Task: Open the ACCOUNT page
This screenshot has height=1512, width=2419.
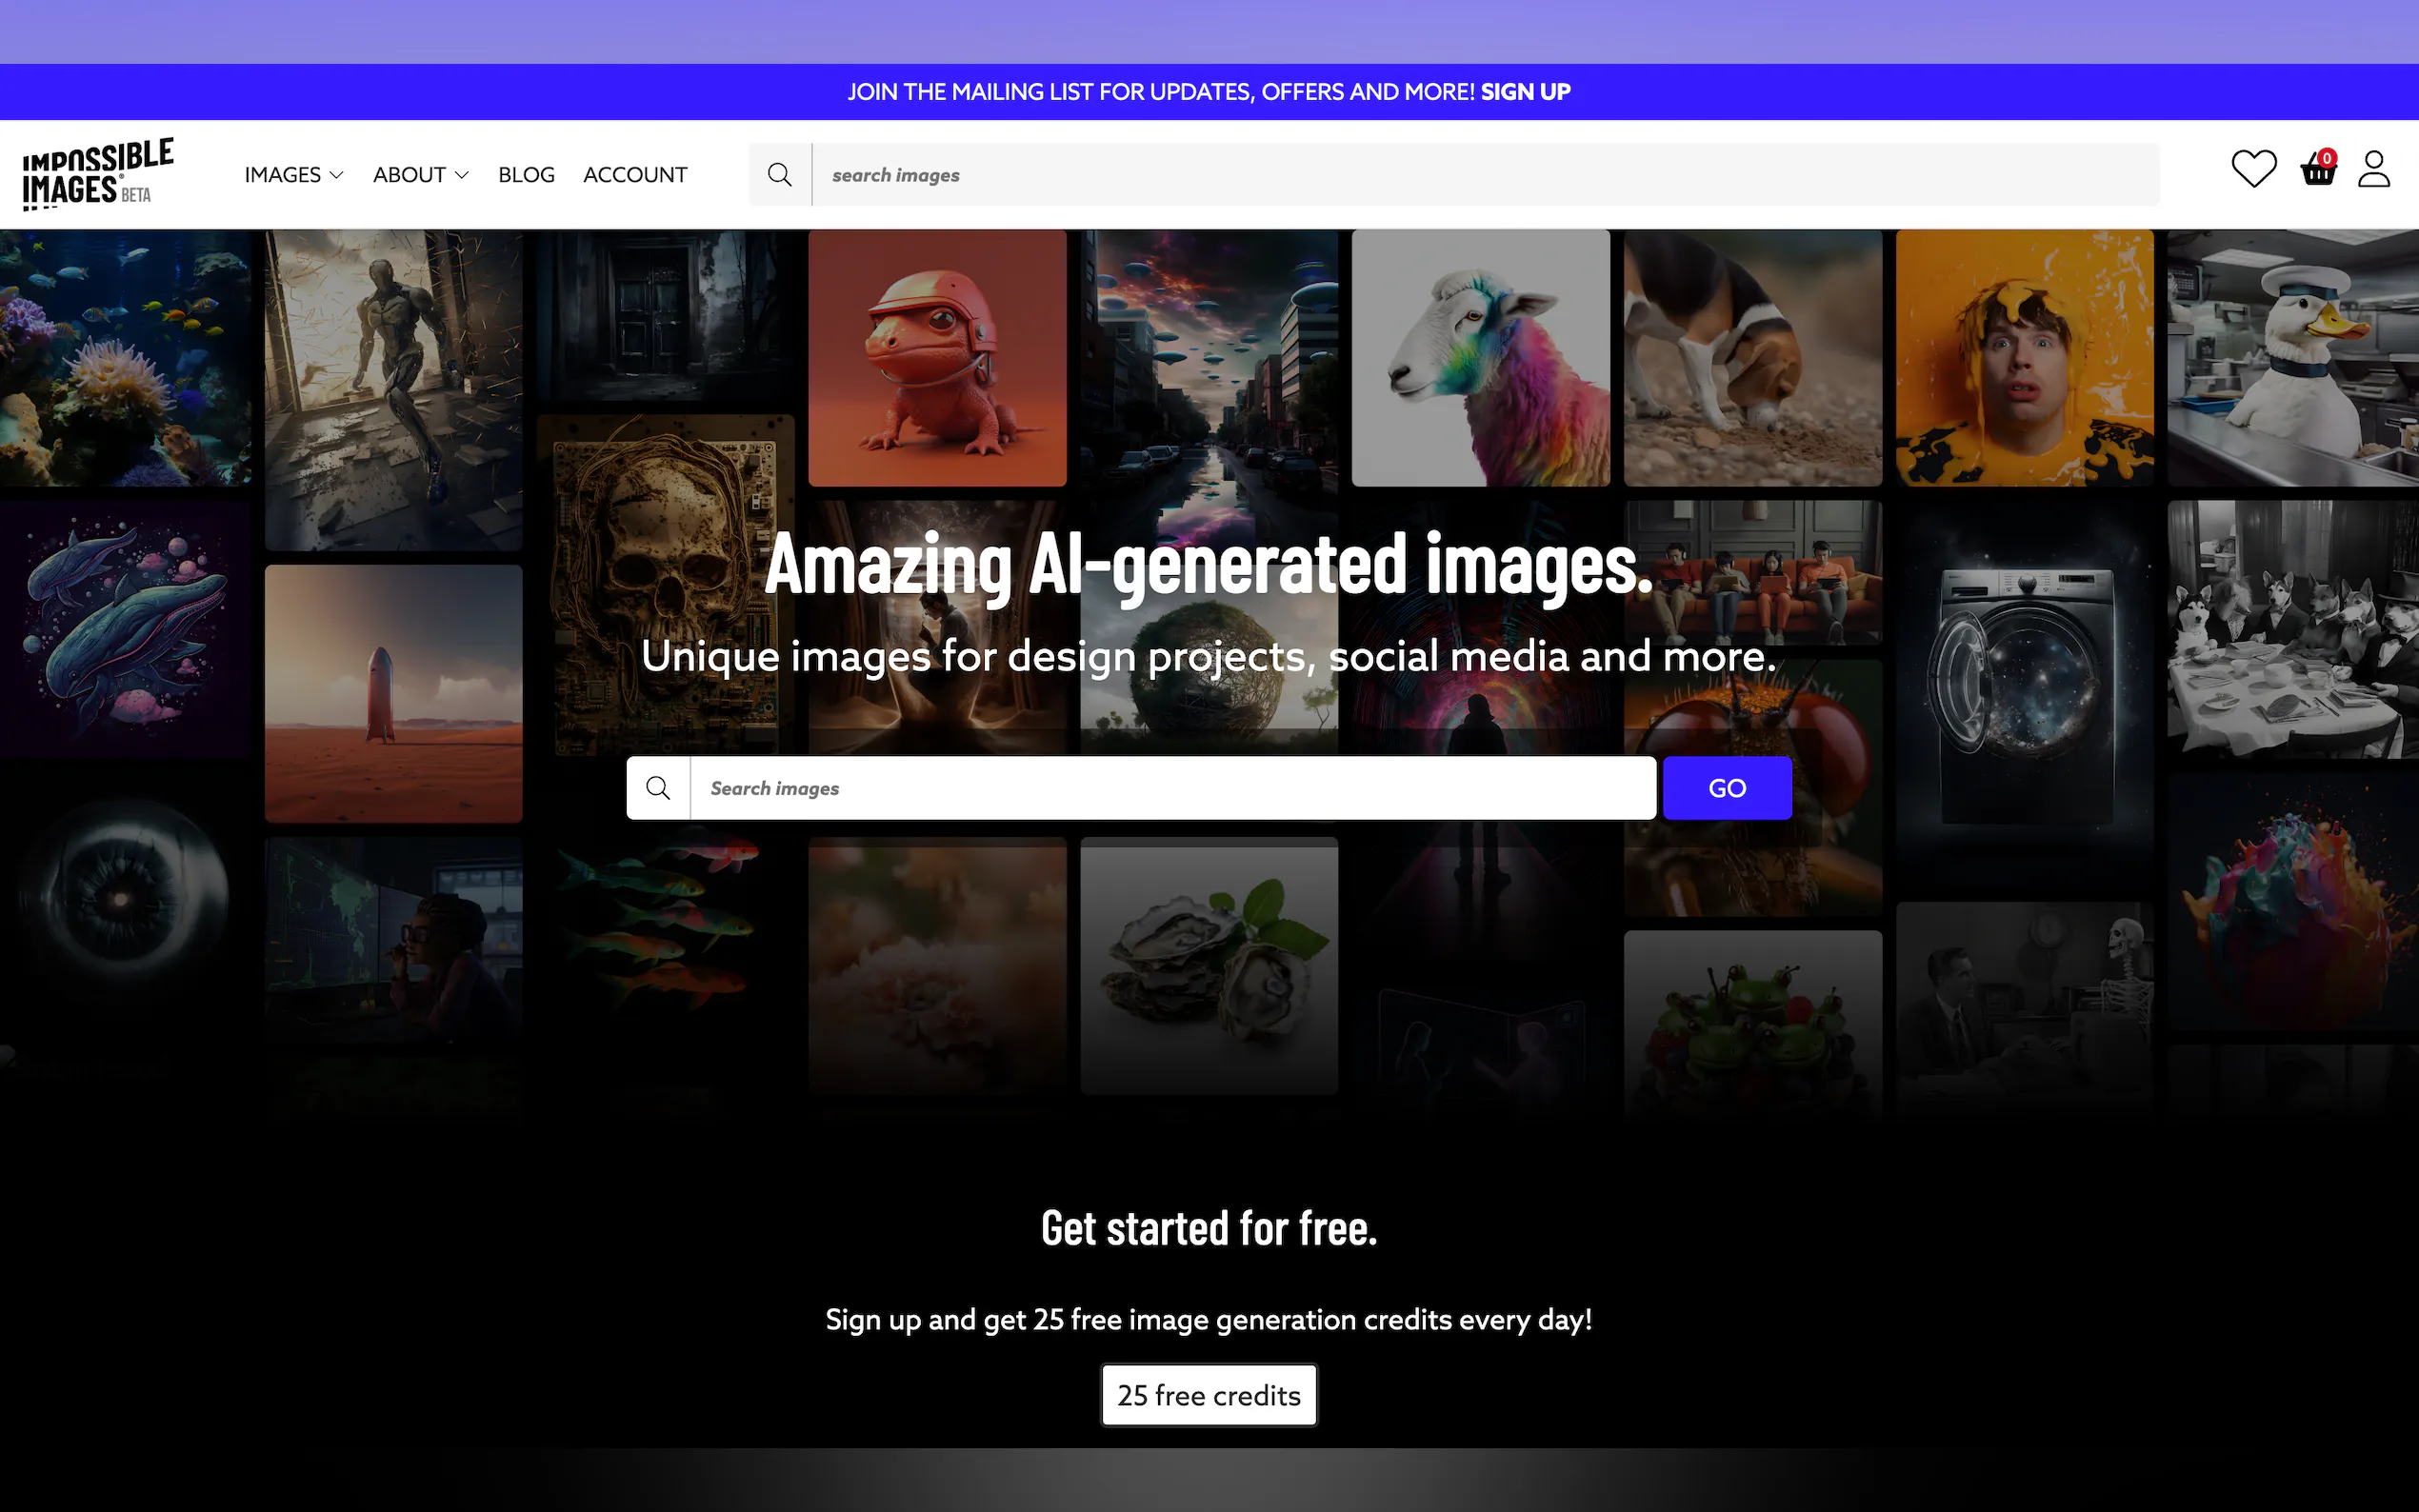Action: coord(635,174)
